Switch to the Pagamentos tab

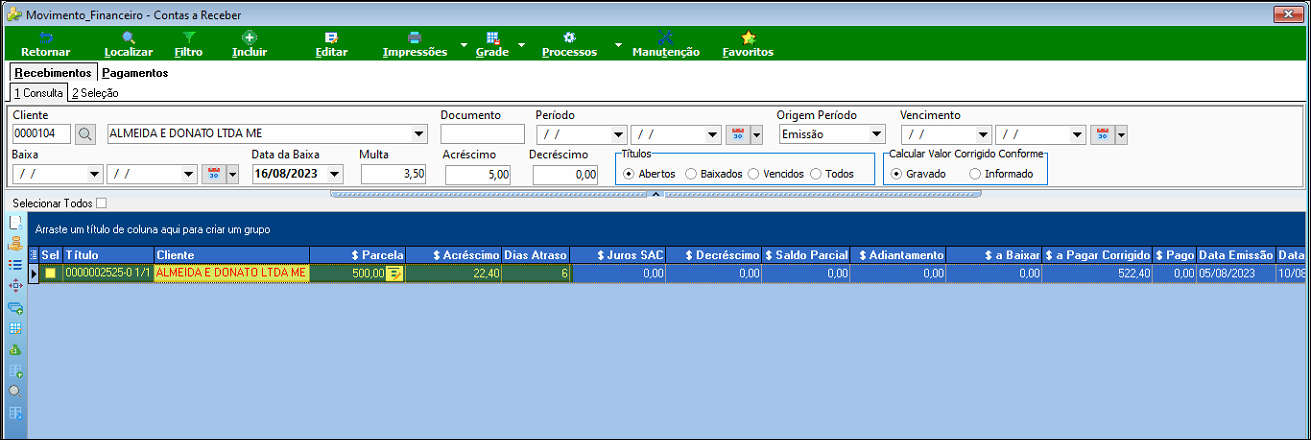(135, 73)
